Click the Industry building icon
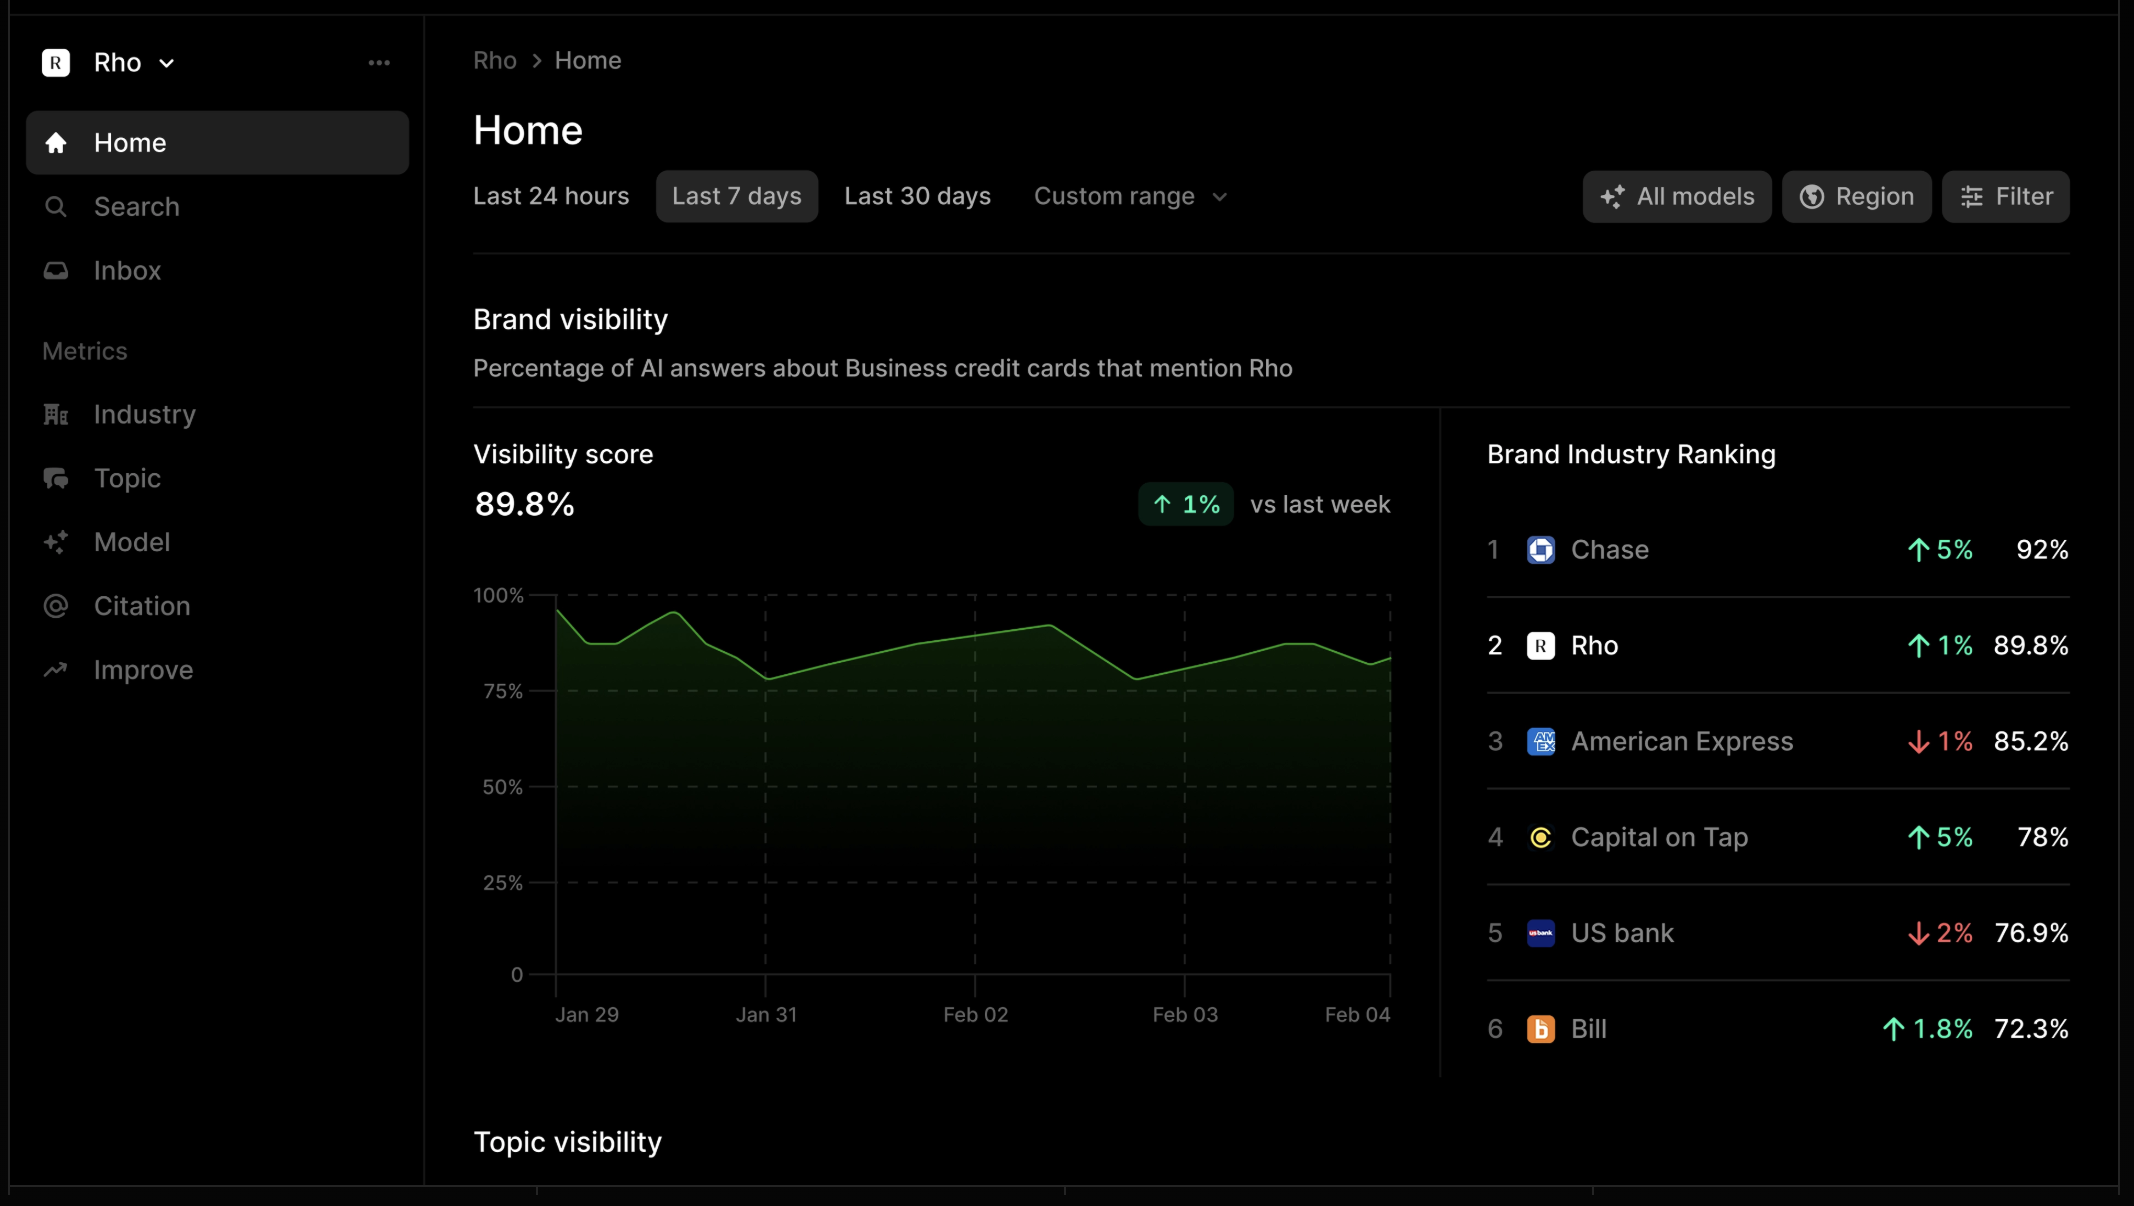Image resolution: width=2134 pixels, height=1206 pixels. point(56,414)
